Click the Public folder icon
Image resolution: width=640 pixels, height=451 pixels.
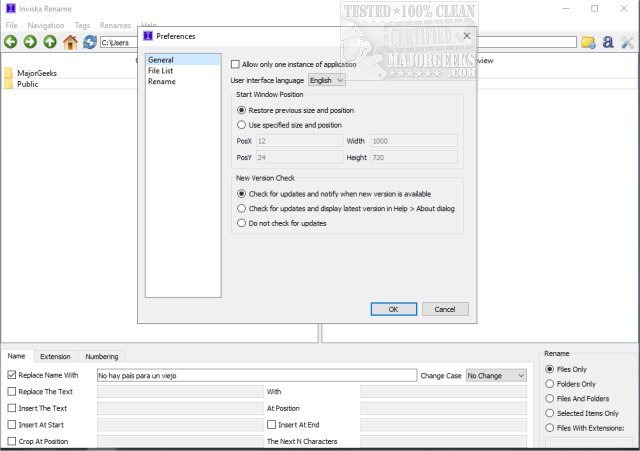9,84
